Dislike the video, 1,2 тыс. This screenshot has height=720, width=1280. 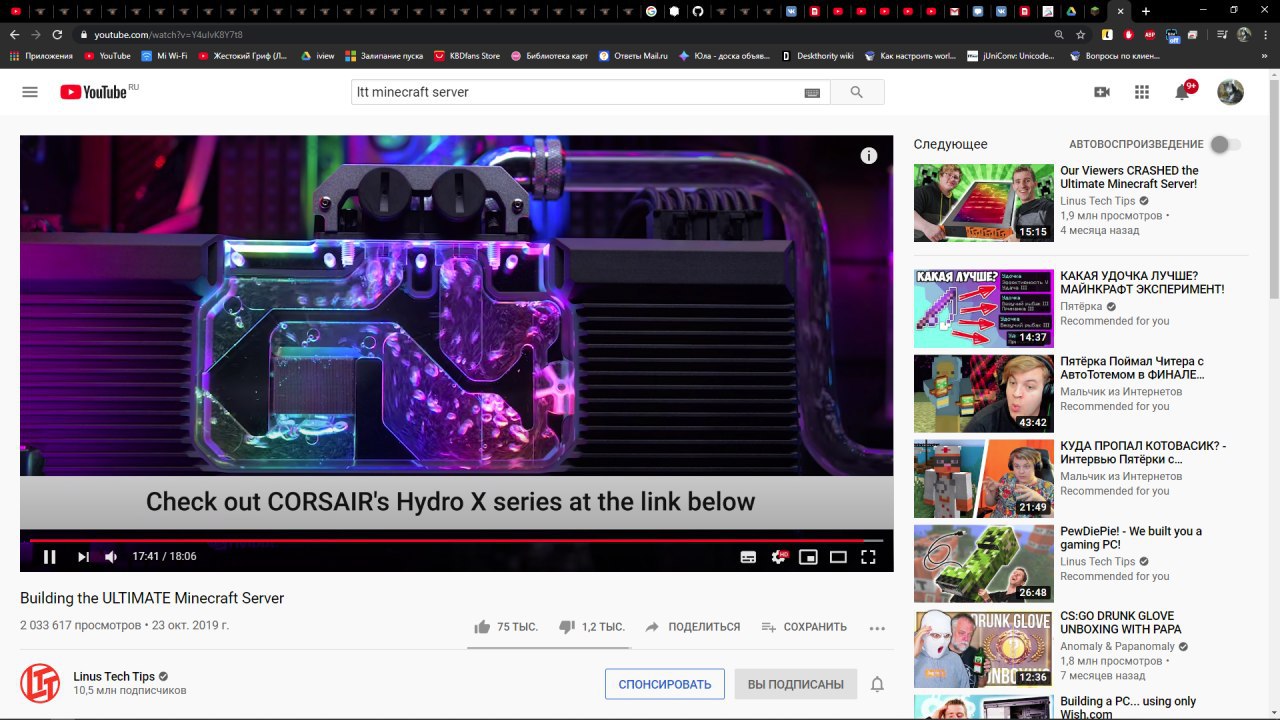591,627
